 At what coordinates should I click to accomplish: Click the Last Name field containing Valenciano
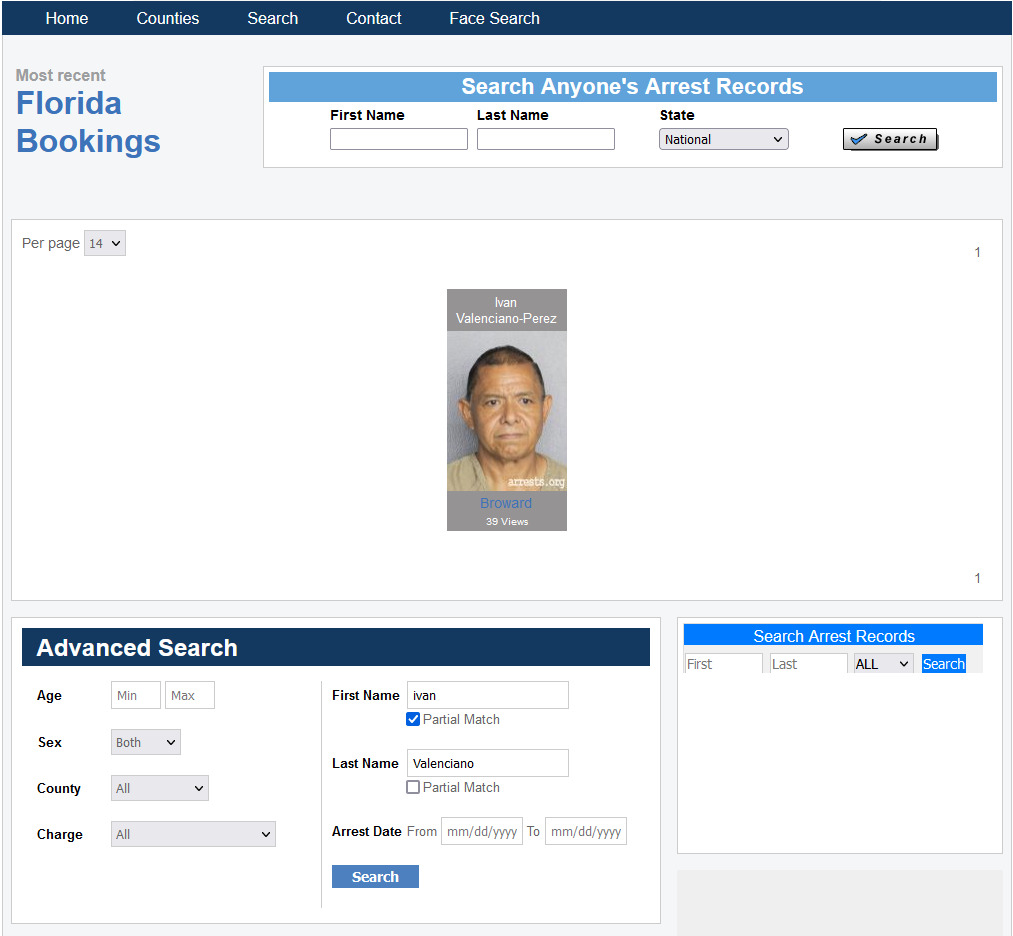(x=488, y=763)
